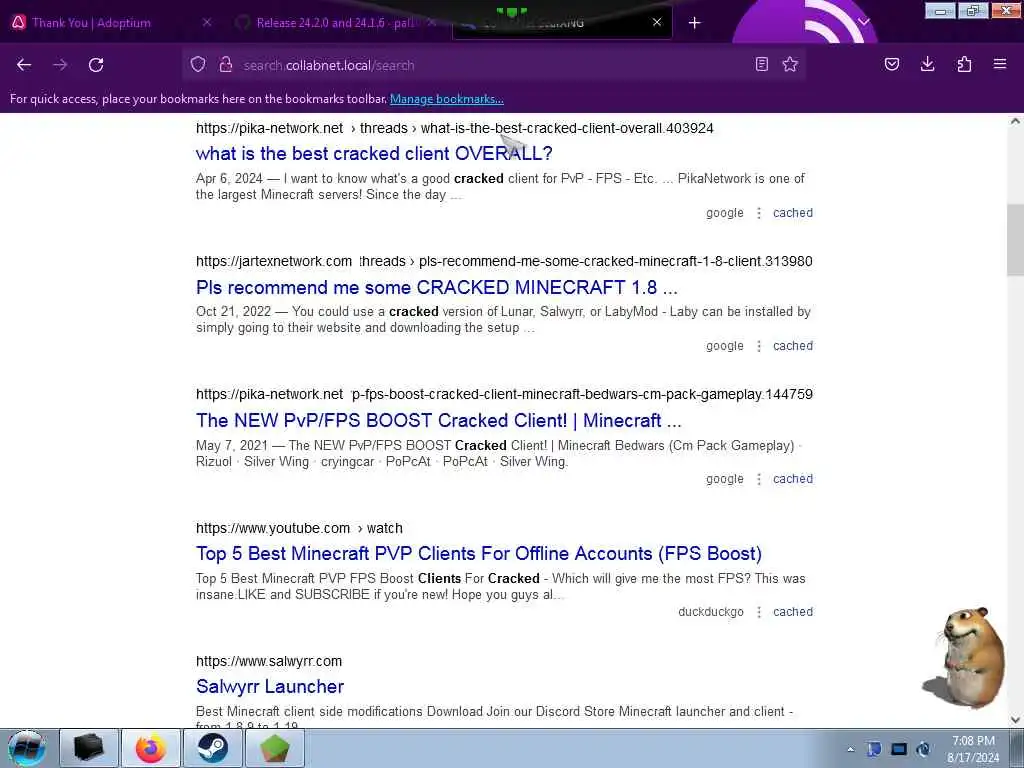
Task: Click 'google' source label on first result
Action: (725, 213)
